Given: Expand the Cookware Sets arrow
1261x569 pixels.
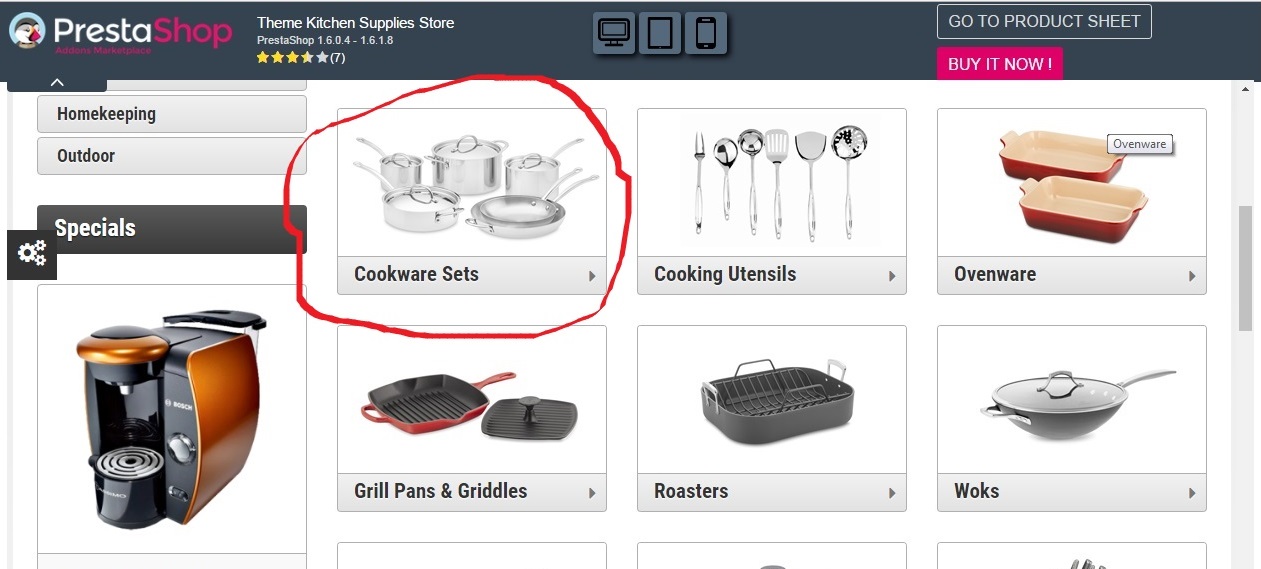Looking at the screenshot, I should [592, 276].
